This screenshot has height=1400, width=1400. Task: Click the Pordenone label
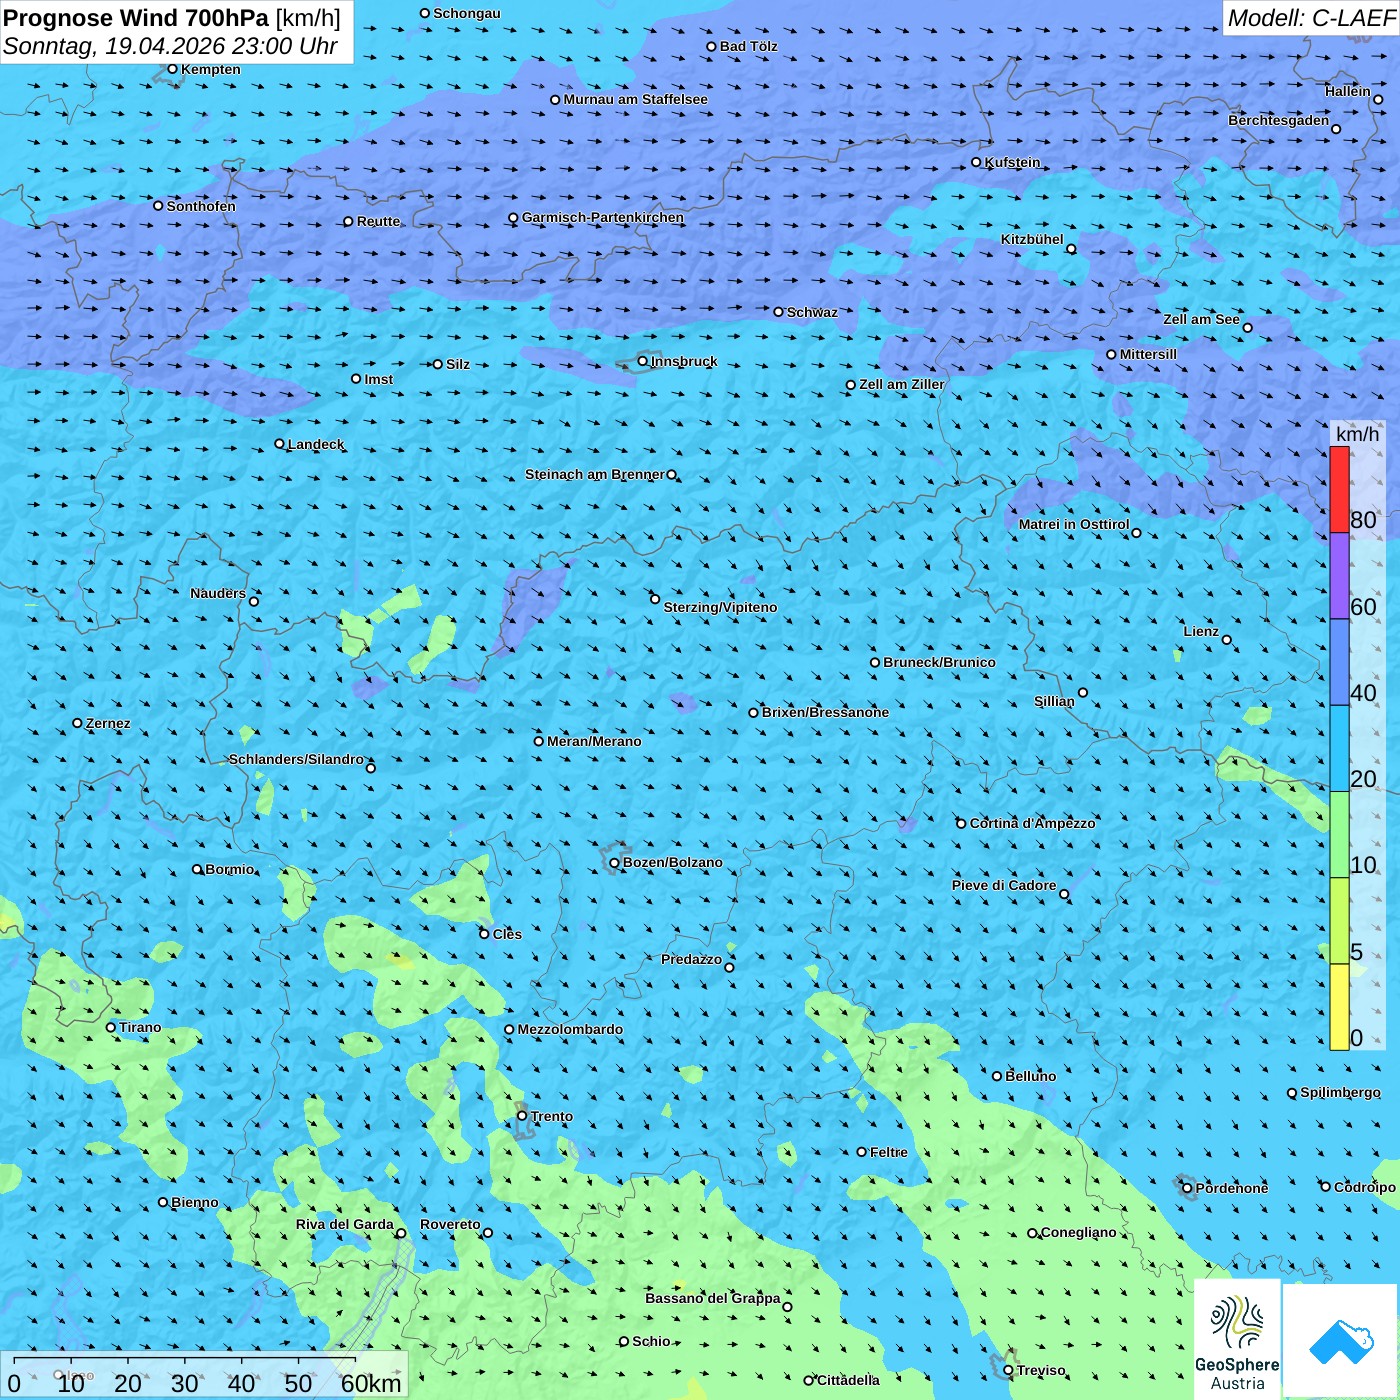(x=1232, y=1188)
